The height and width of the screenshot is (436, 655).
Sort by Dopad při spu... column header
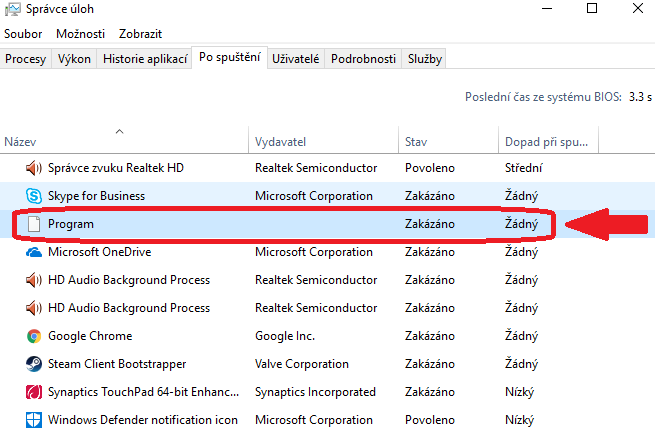click(548, 142)
